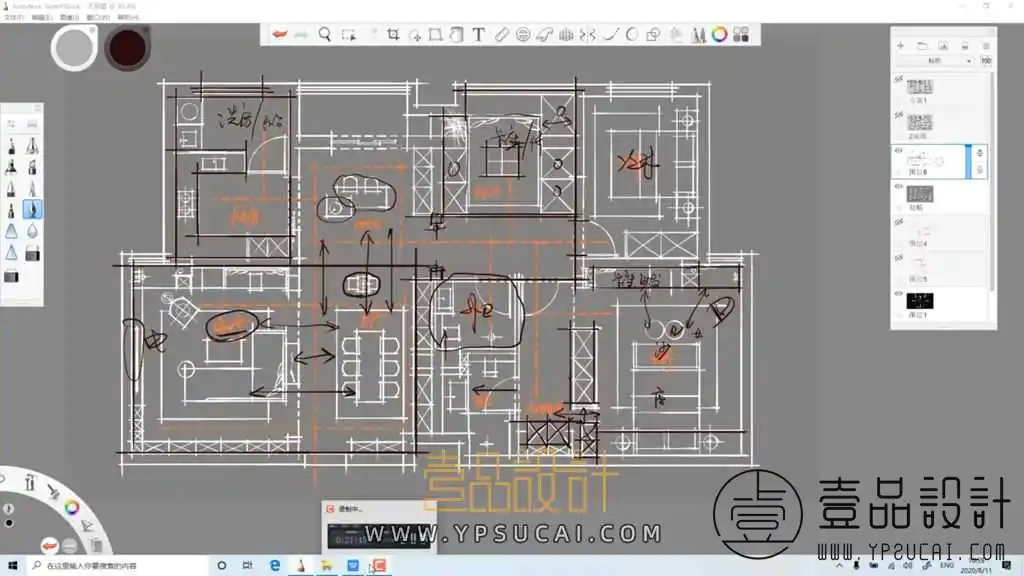Open the Brush Library from the toolbar
The height and width of the screenshot is (576, 1024).
coord(699,35)
